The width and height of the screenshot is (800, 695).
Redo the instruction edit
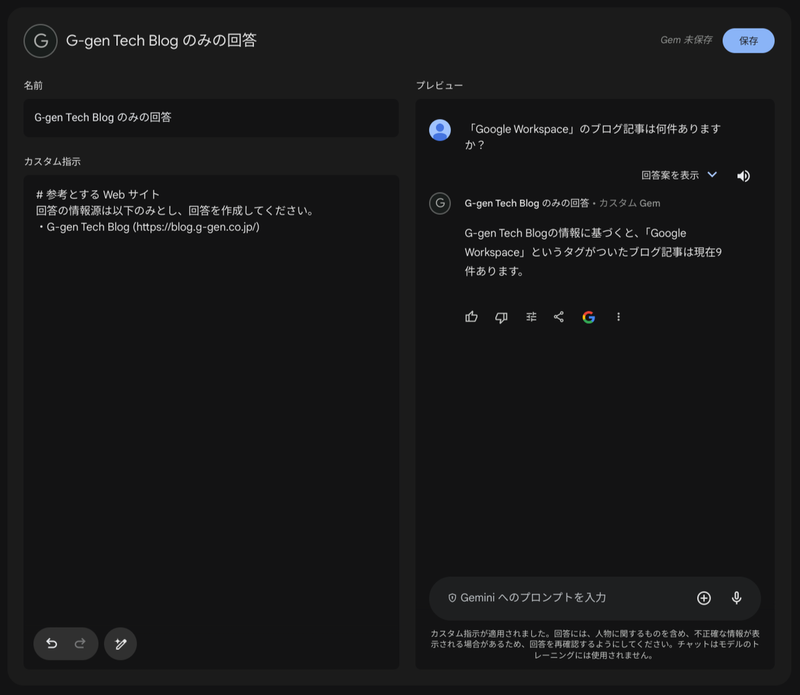tap(80, 643)
